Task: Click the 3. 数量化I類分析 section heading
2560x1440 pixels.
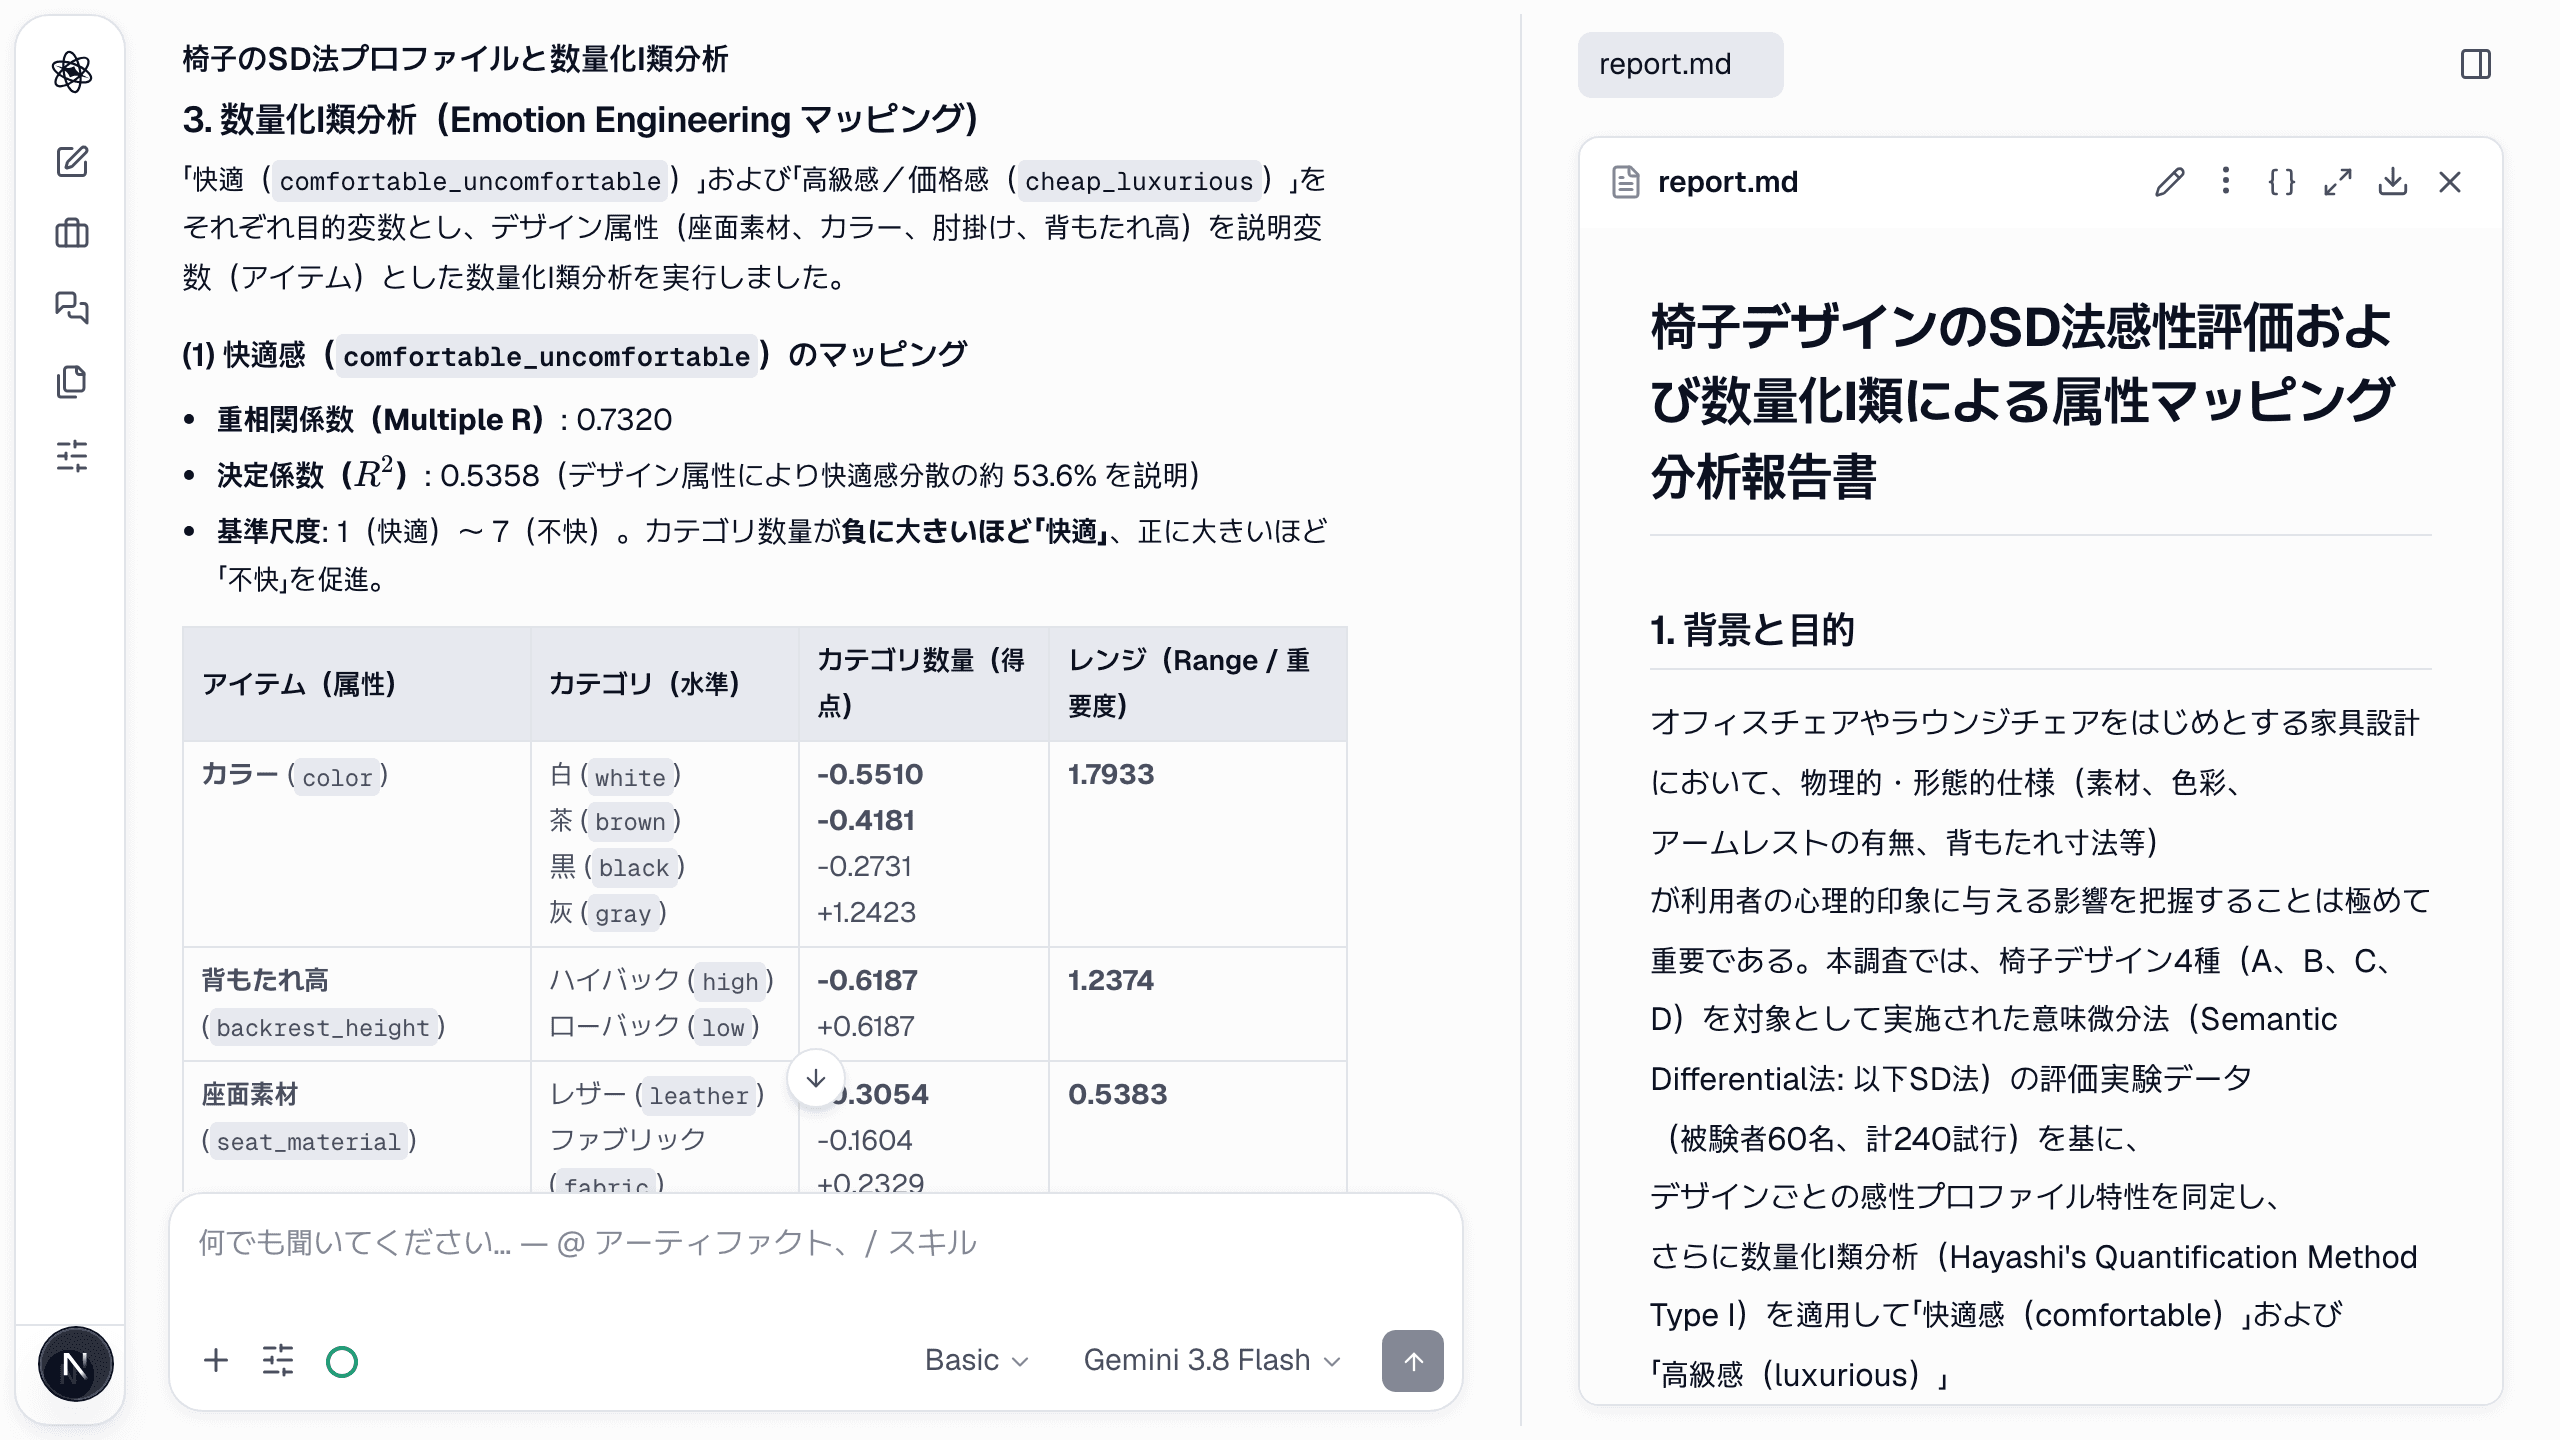Action: tap(581, 120)
